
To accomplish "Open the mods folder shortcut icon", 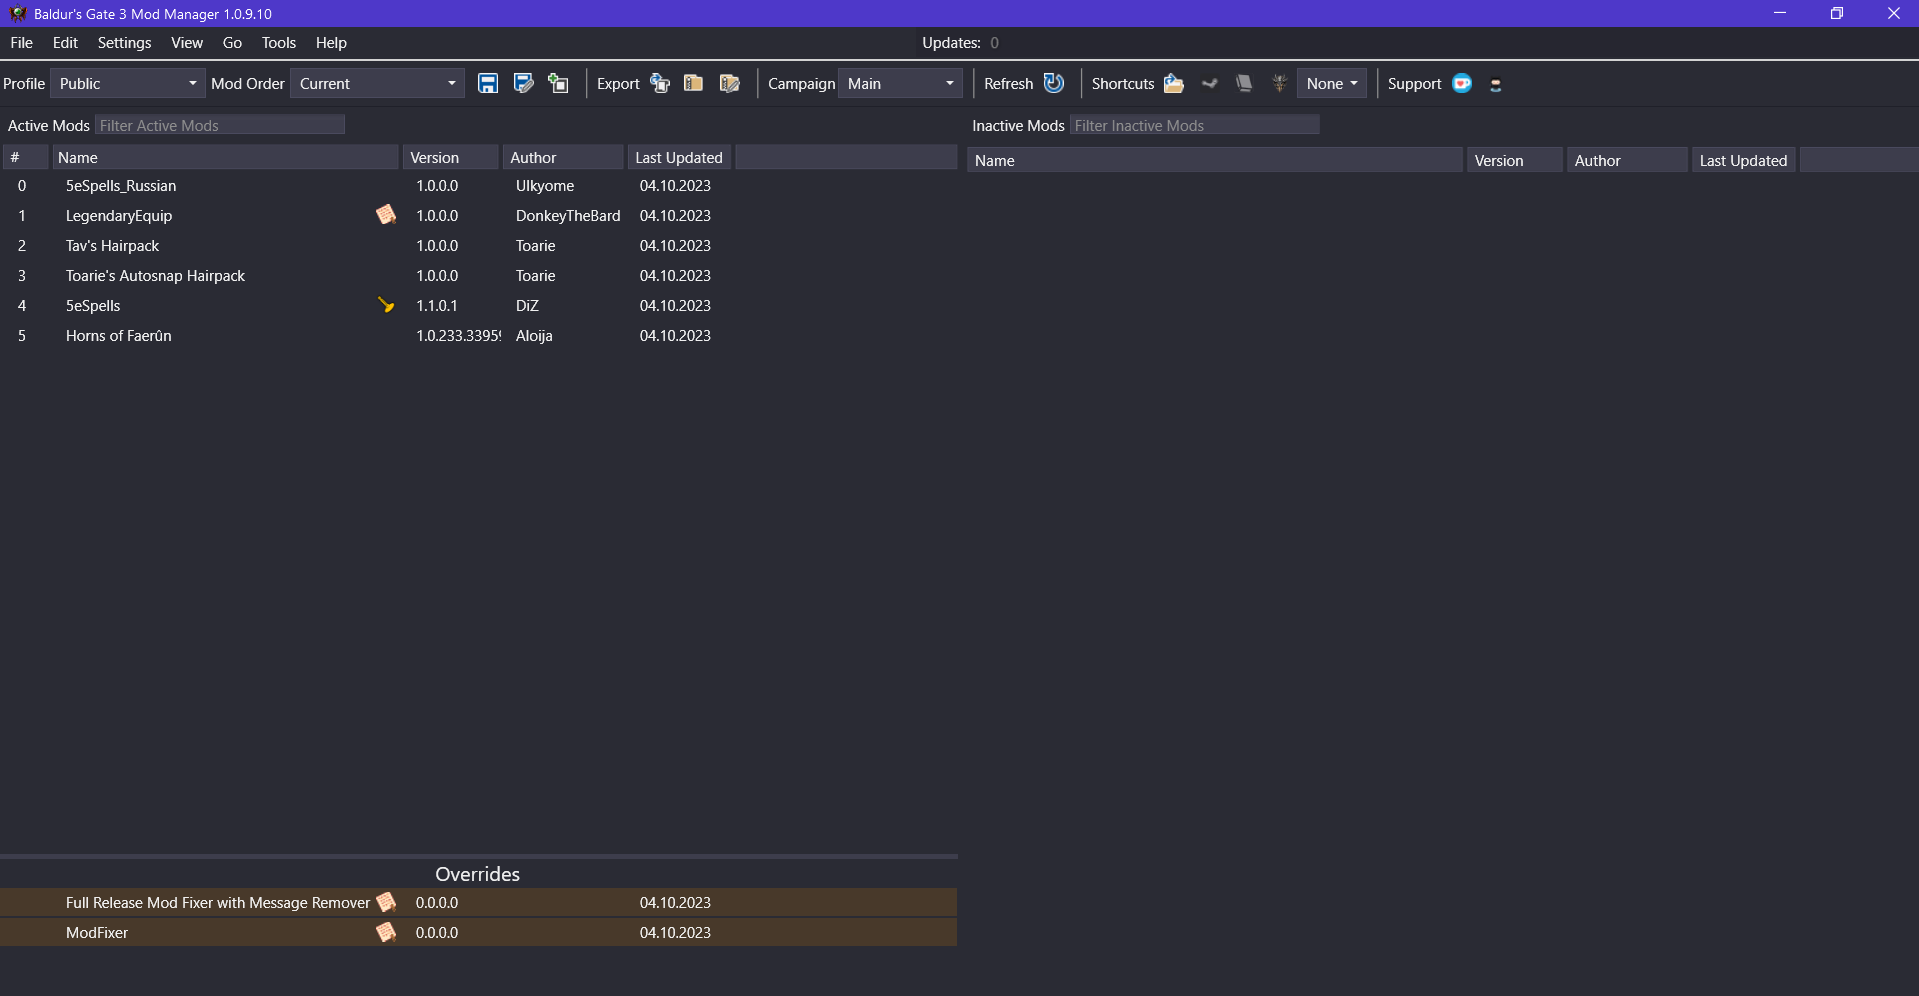I will tap(1174, 84).
